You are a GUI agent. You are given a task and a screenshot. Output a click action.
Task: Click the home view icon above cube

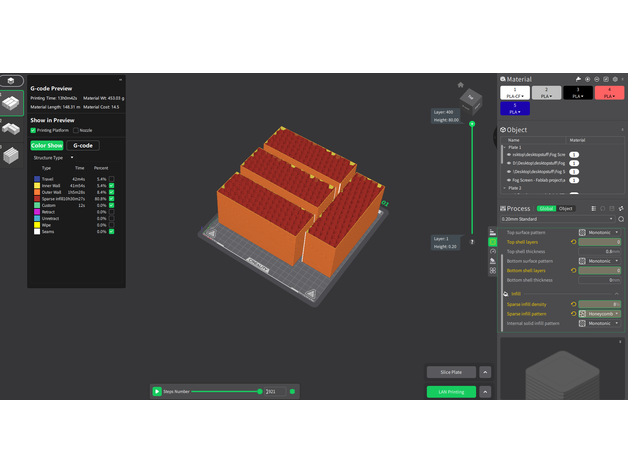[x=461, y=85]
